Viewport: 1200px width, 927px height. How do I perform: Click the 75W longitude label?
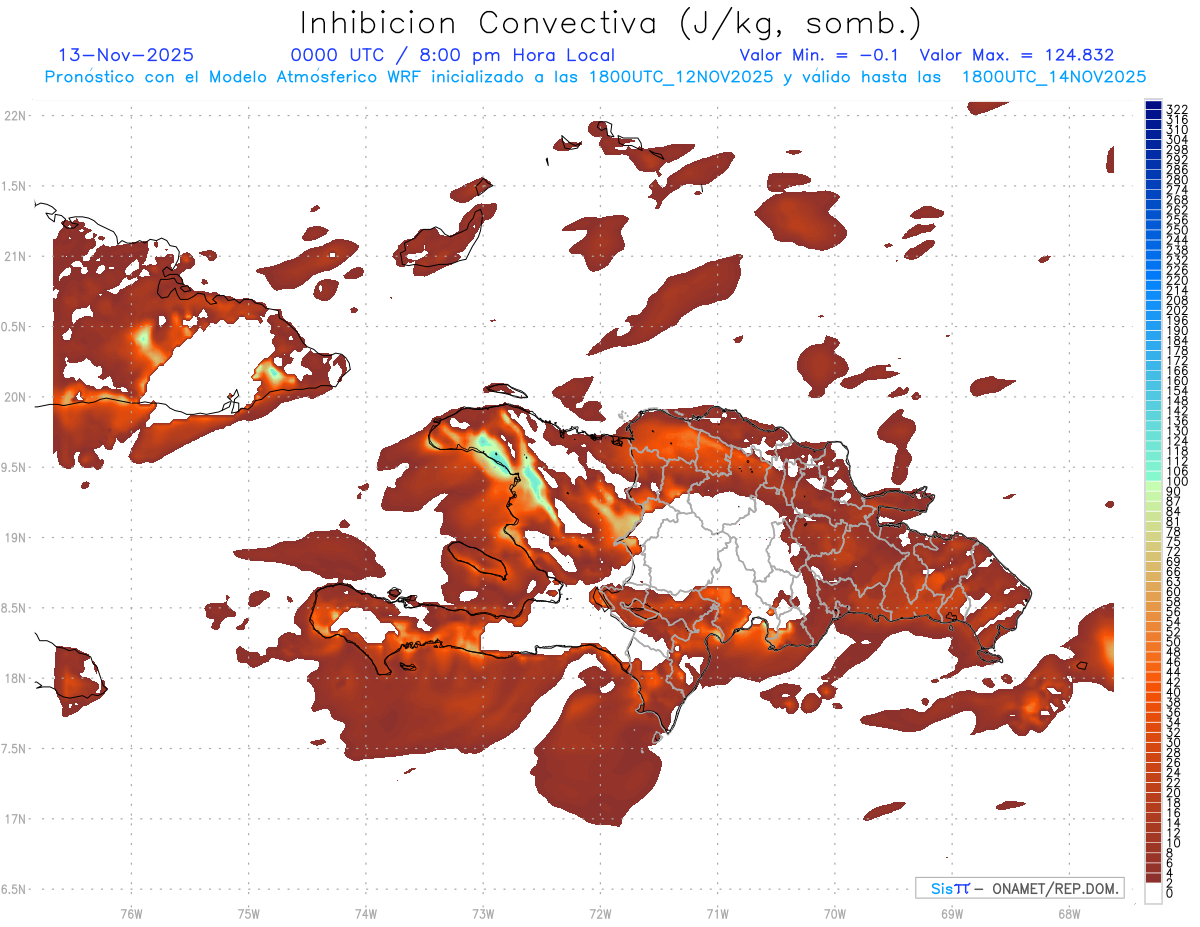click(x=249, y=913)
